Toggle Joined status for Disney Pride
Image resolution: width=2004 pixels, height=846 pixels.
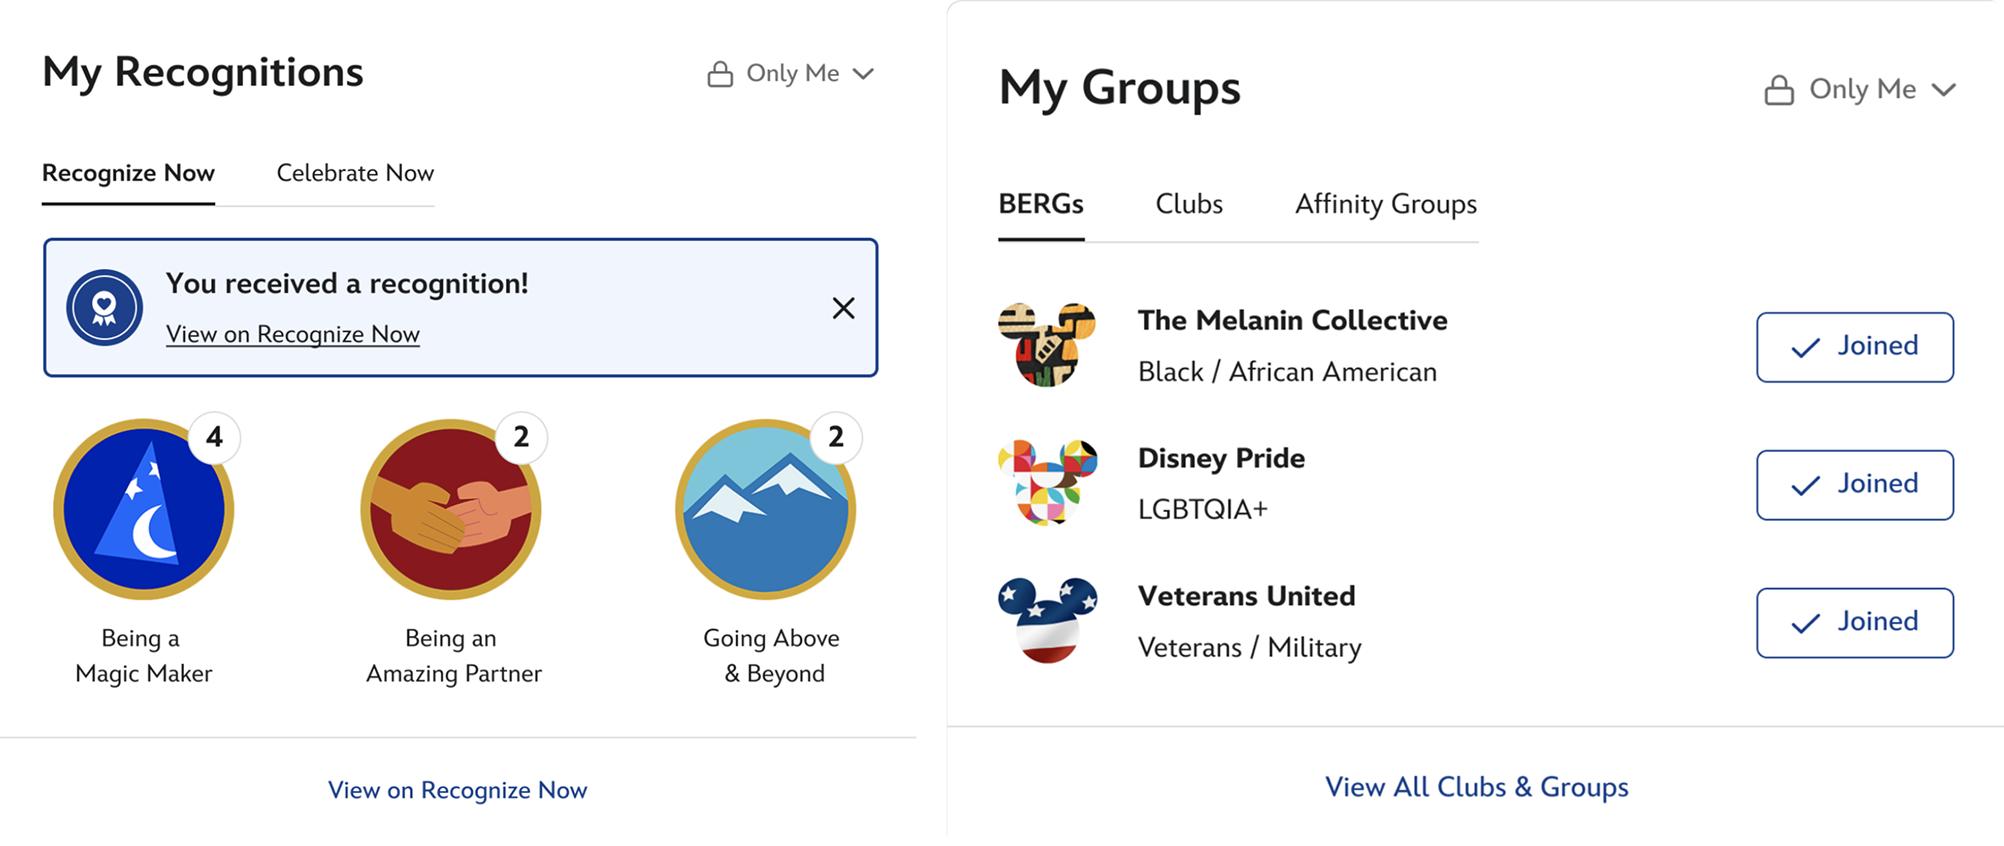[x=1854, y=485]
